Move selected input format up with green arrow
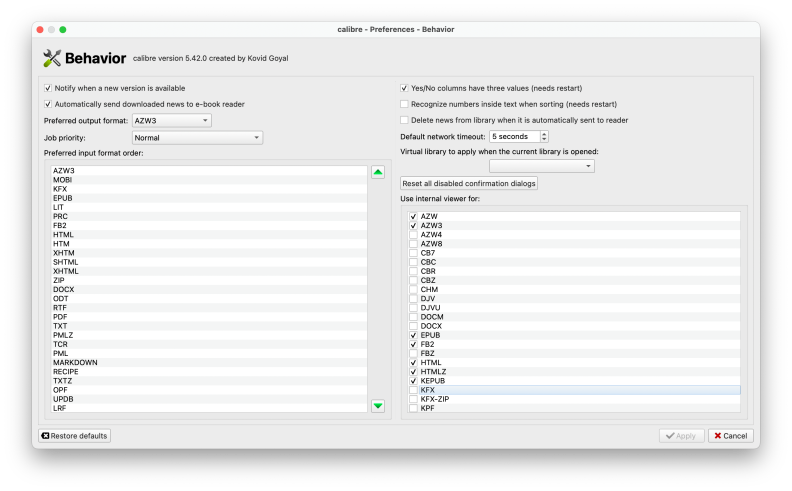 [378, 172]
